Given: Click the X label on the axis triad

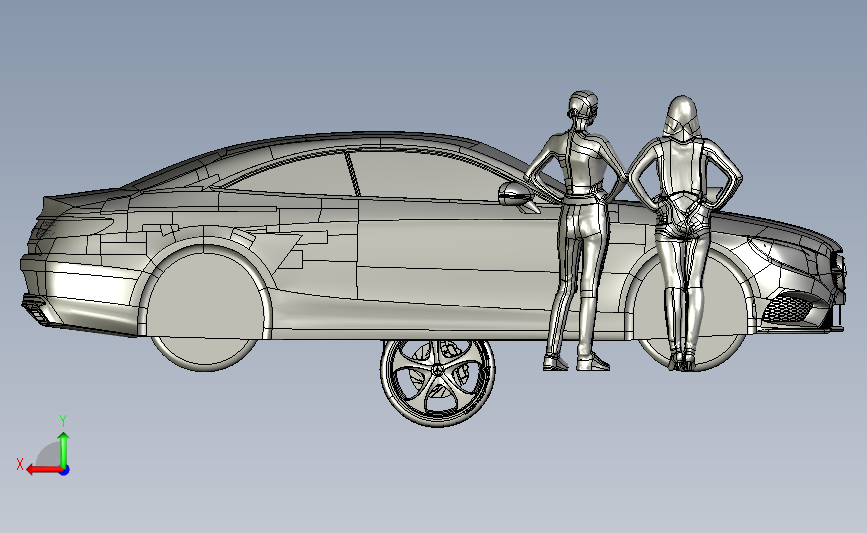Looking at the screenshot, I should pos(20,464).
